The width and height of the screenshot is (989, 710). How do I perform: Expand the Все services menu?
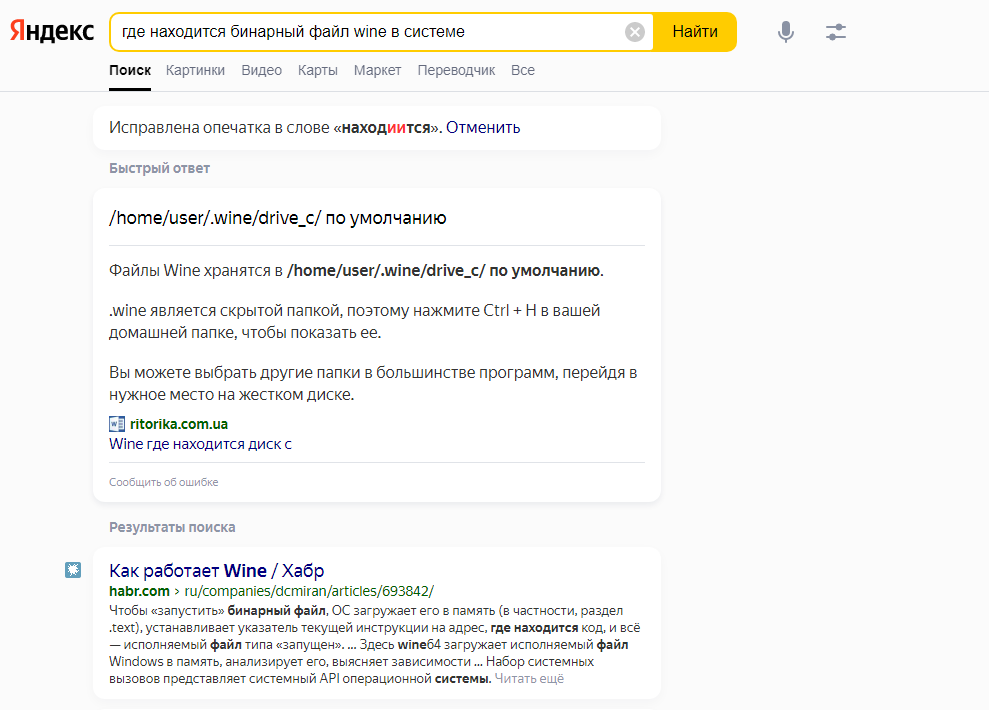[523, 70]
